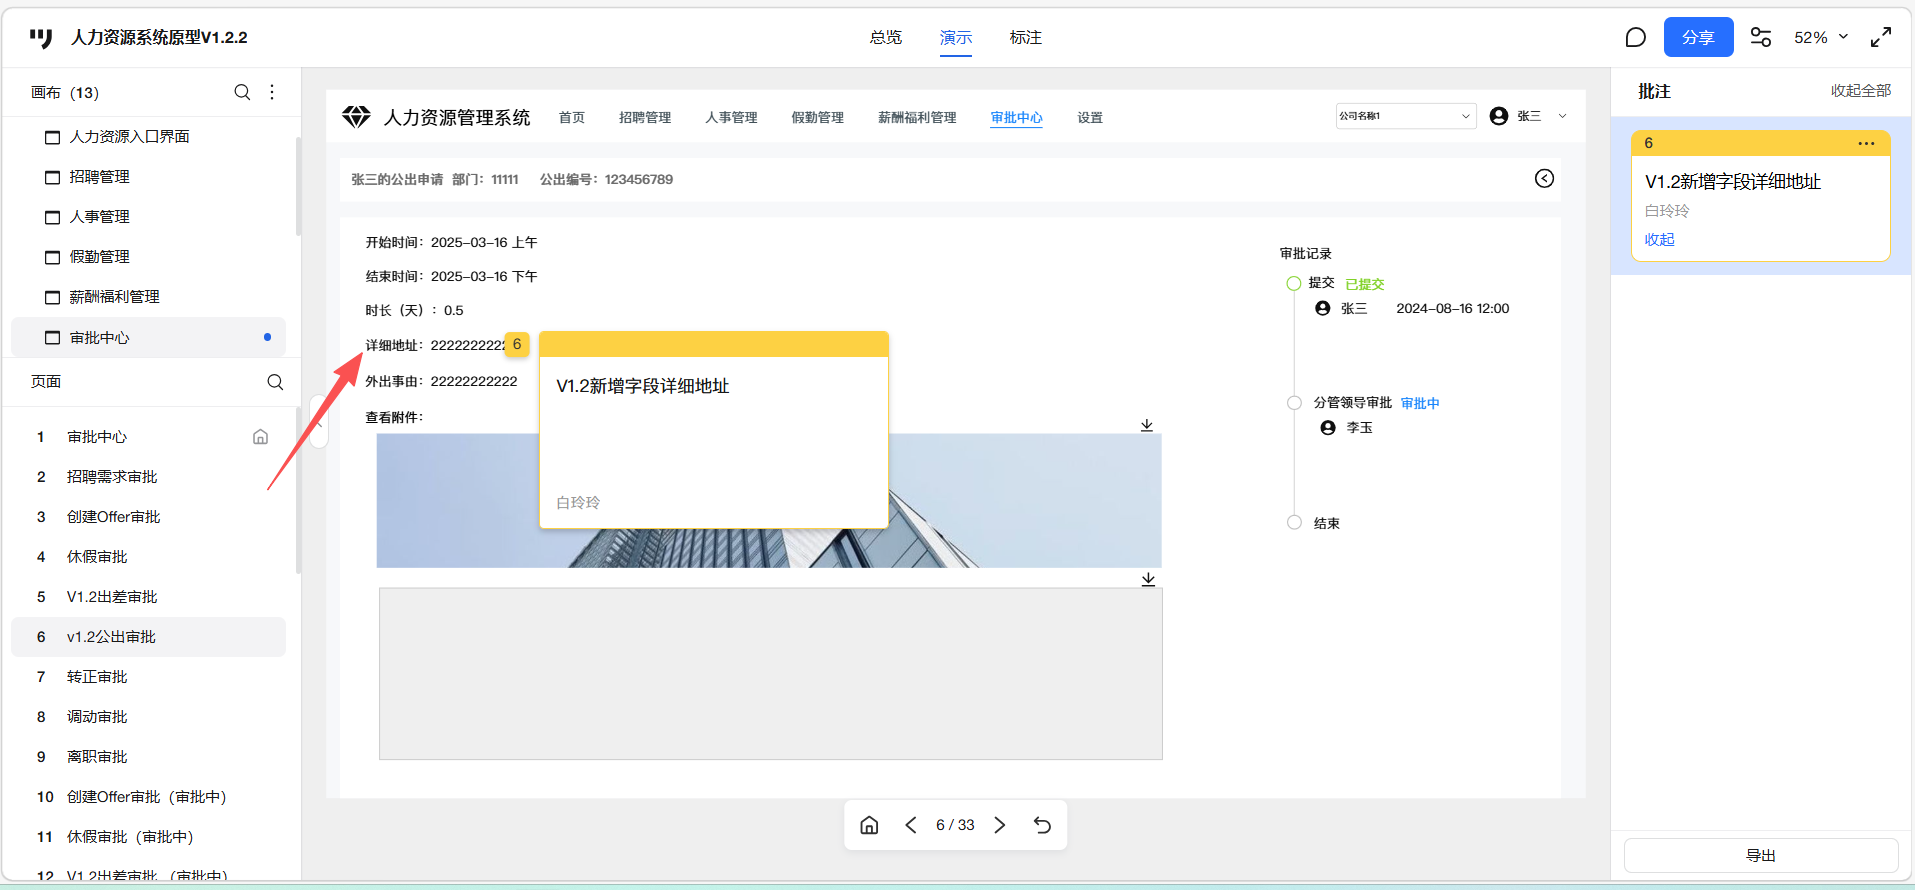This screenshot has width=1915, height=890.
Task: Open the canvas list three-dot menu
Action: [x=272, y=92]
